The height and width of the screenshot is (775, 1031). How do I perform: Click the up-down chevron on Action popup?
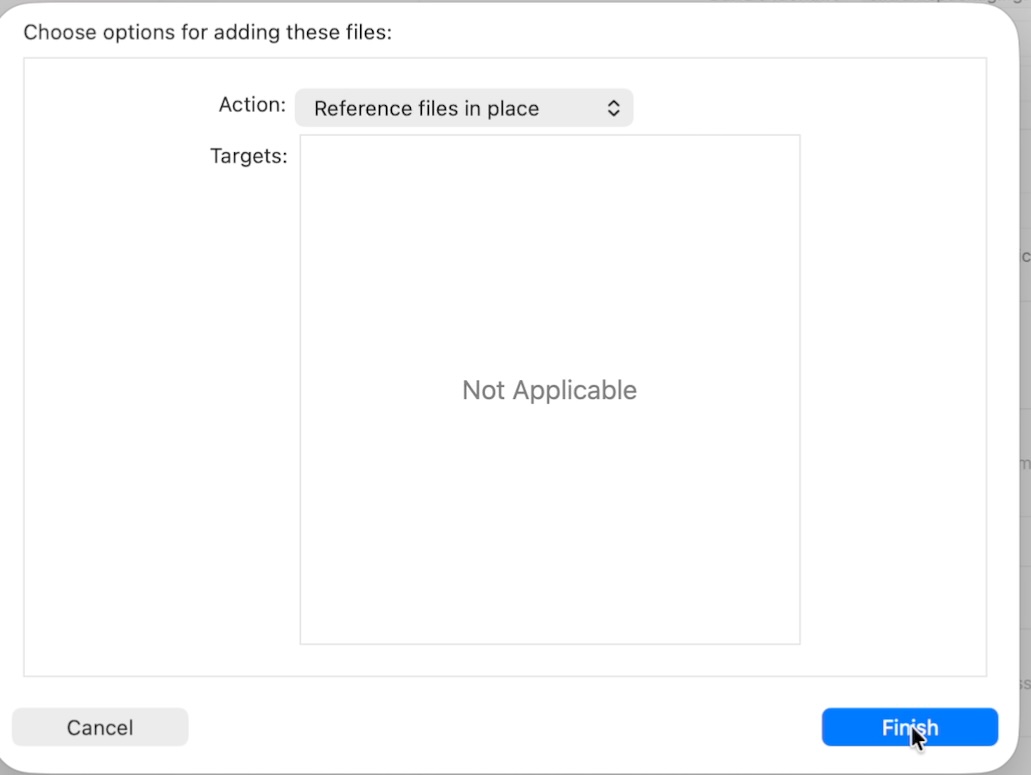pyautogui.click(x=614, y=109)
